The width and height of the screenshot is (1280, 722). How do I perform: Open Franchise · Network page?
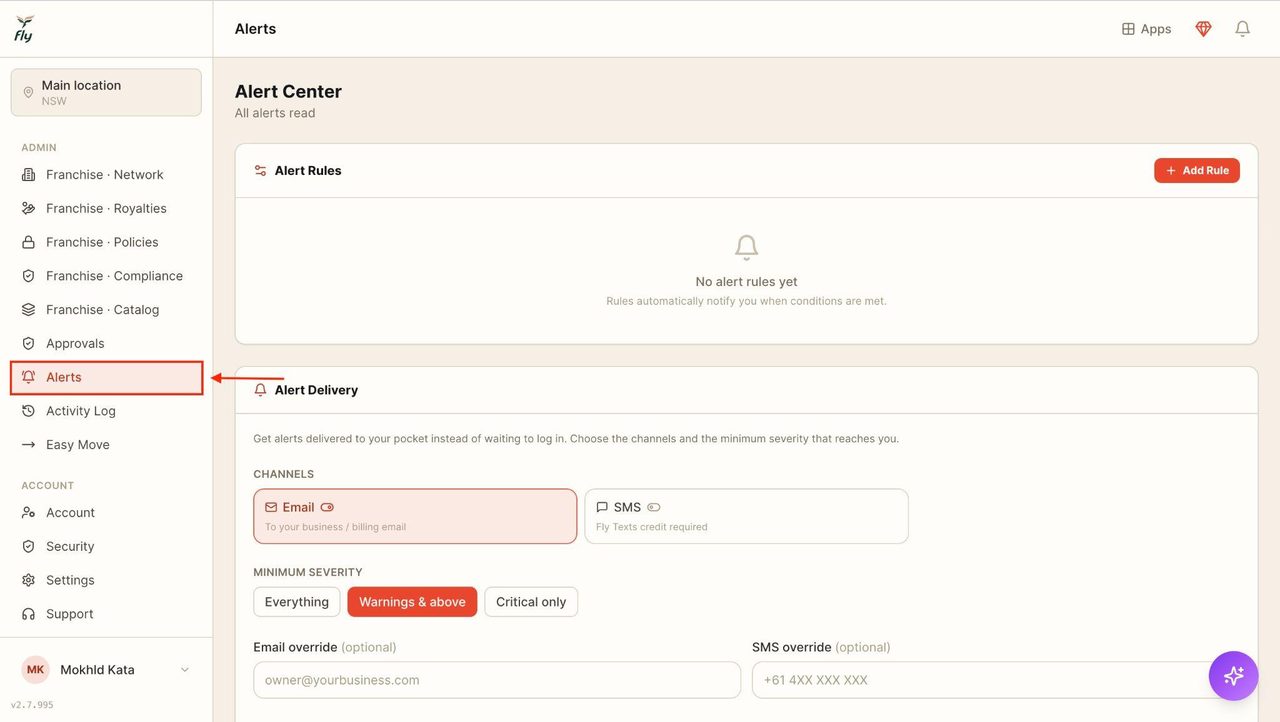pos(106,175)
